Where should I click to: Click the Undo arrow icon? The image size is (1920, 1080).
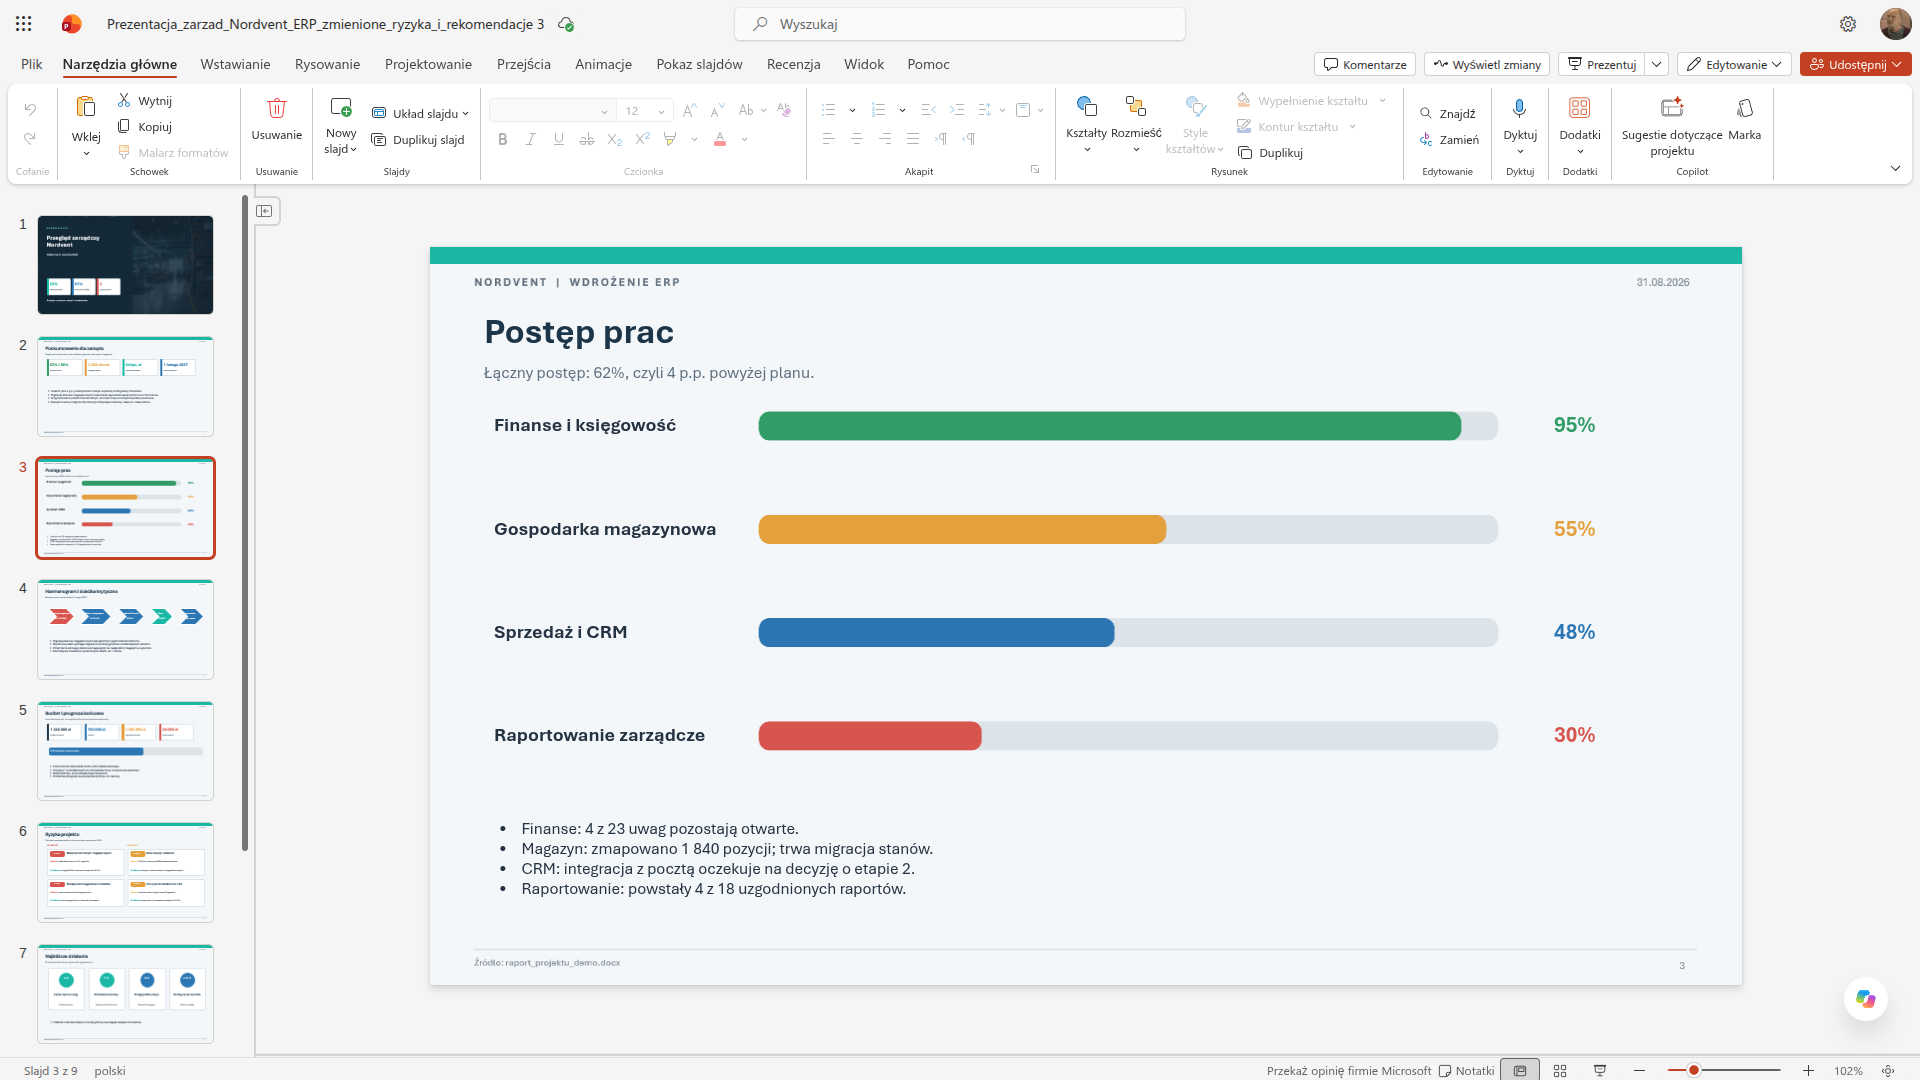click(x=30, y=109)
